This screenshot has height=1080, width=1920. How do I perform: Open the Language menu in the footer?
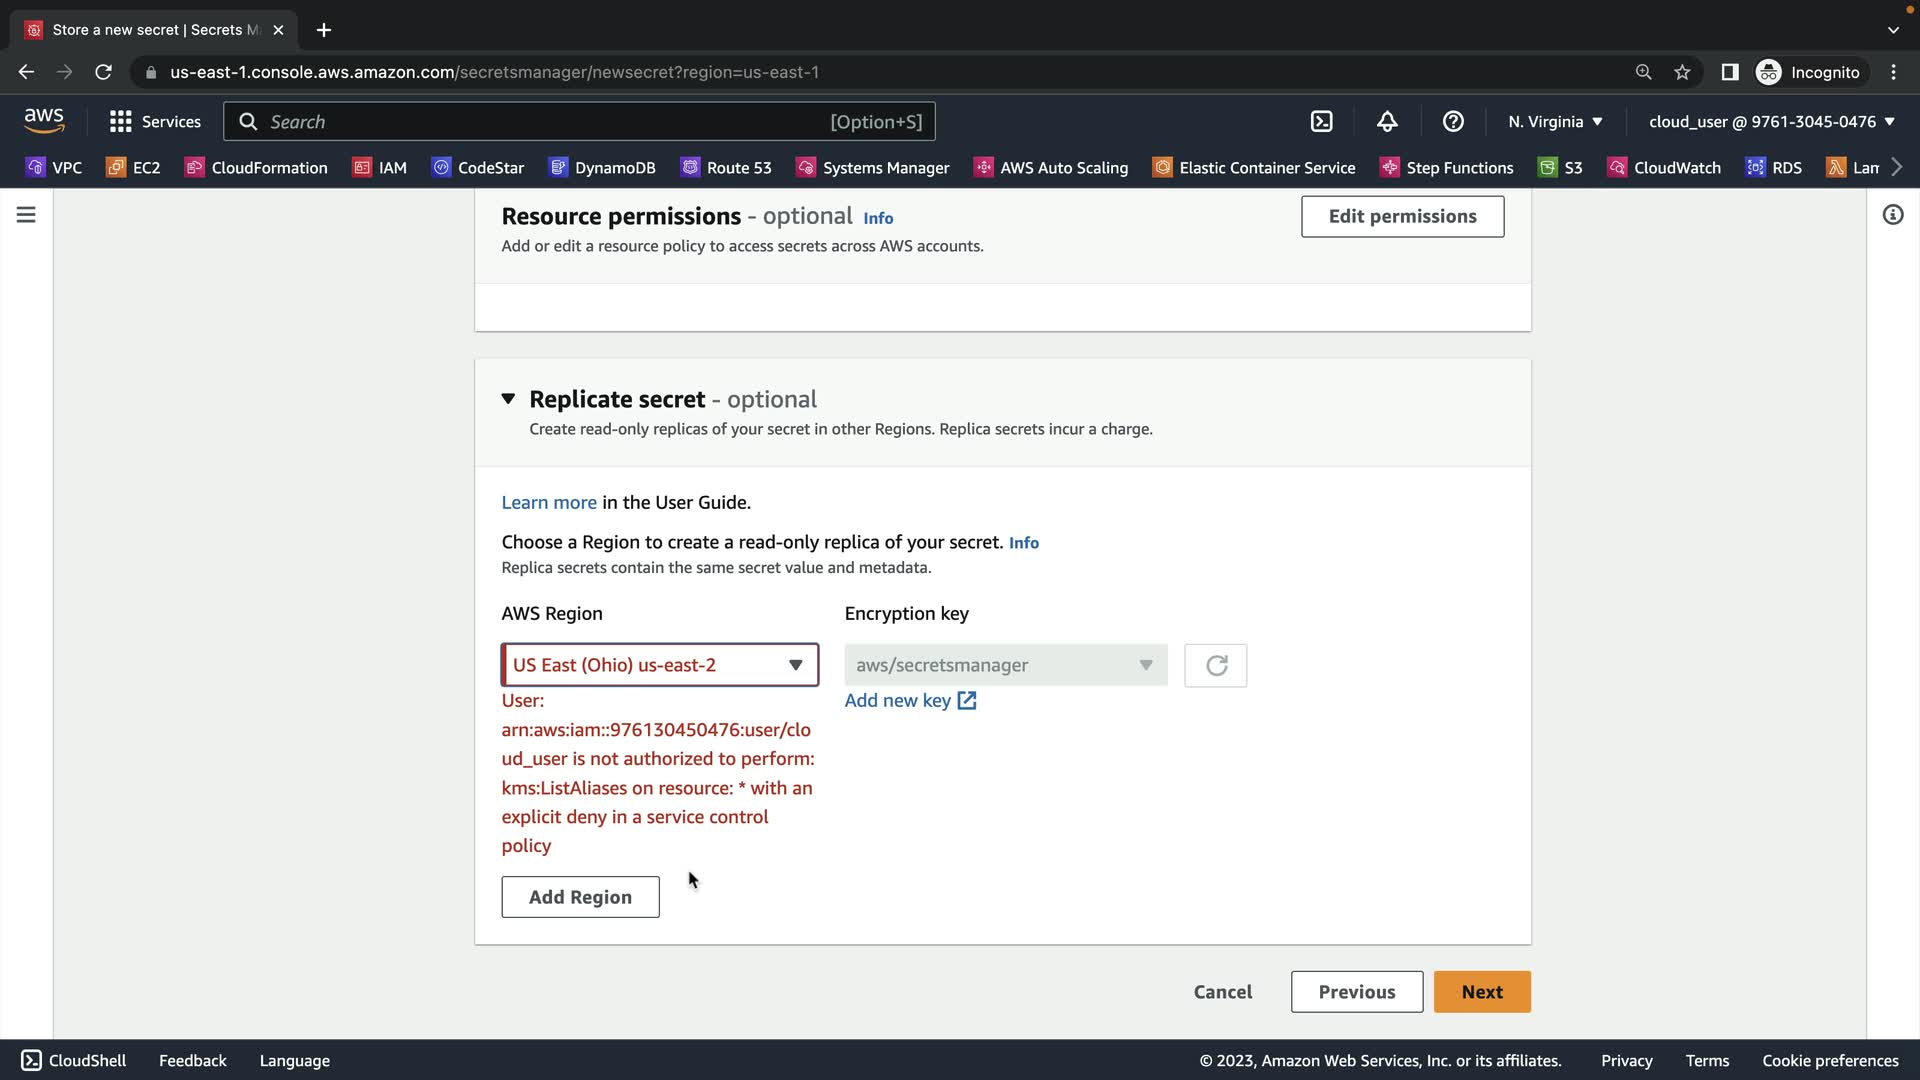tap(294, 1060)
